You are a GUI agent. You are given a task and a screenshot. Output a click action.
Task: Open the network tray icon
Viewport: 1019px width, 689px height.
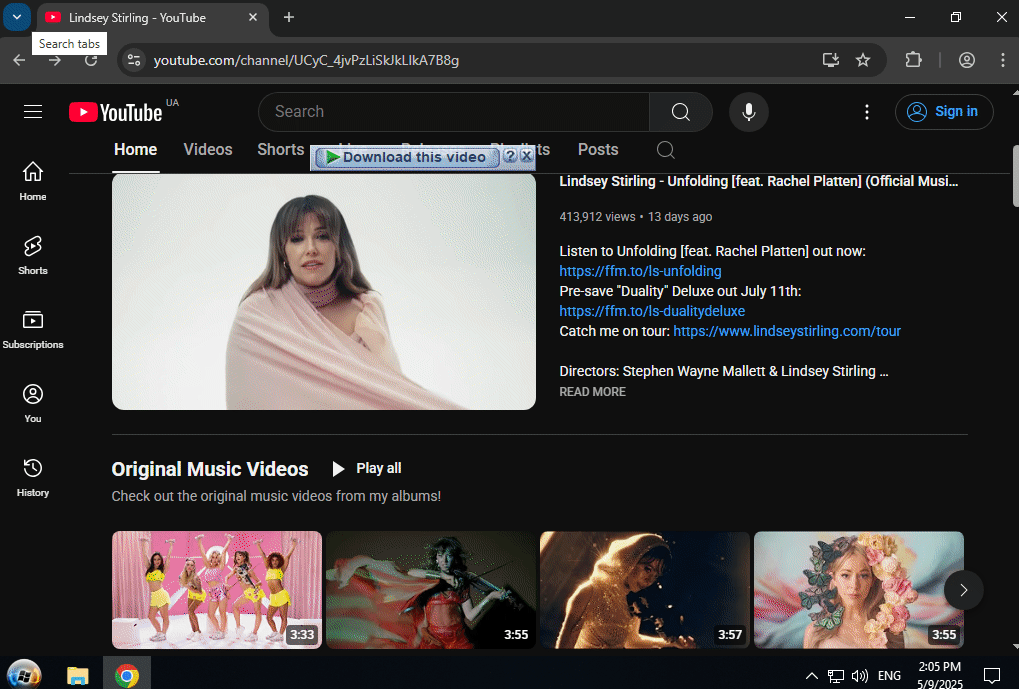coord(836,676)
